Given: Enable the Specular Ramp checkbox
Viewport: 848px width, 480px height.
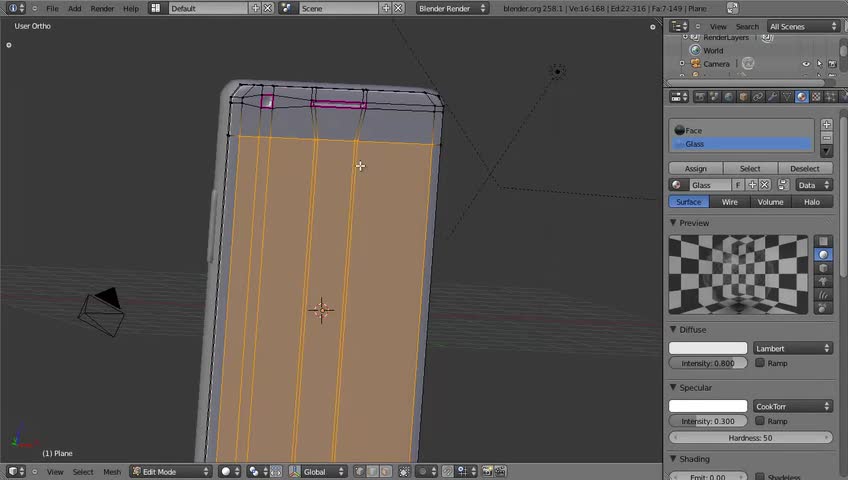Looking at the screenshot, I should pos(760,421).
